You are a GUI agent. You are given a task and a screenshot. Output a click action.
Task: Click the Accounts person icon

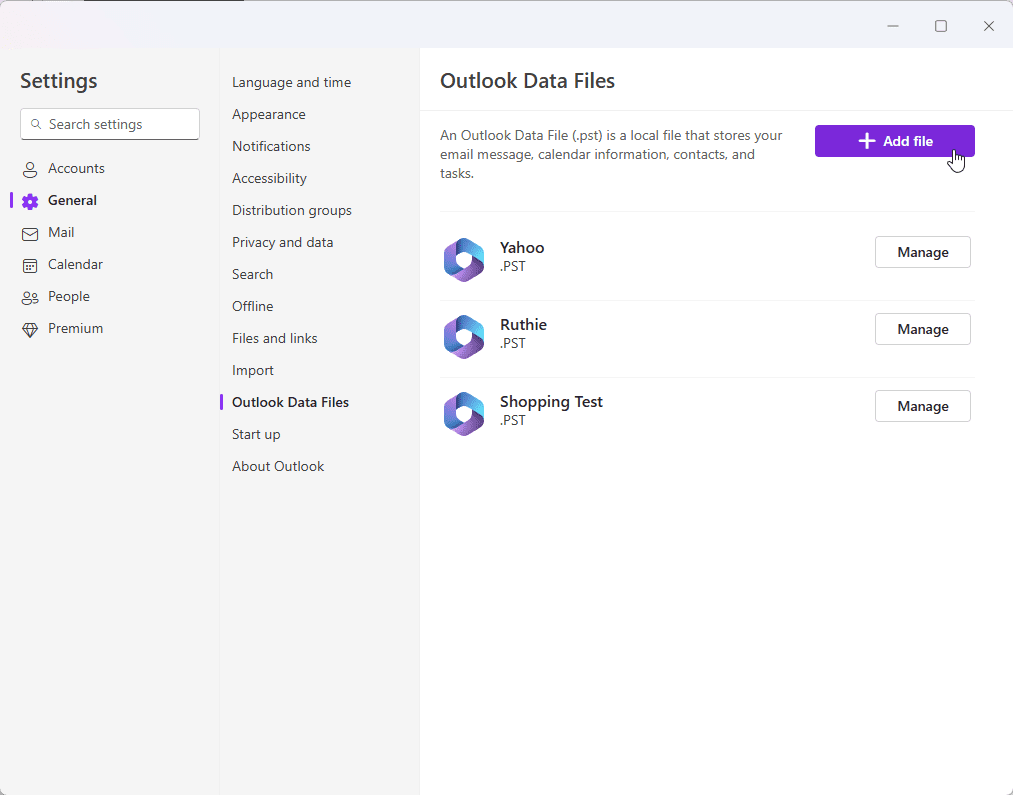30,170
